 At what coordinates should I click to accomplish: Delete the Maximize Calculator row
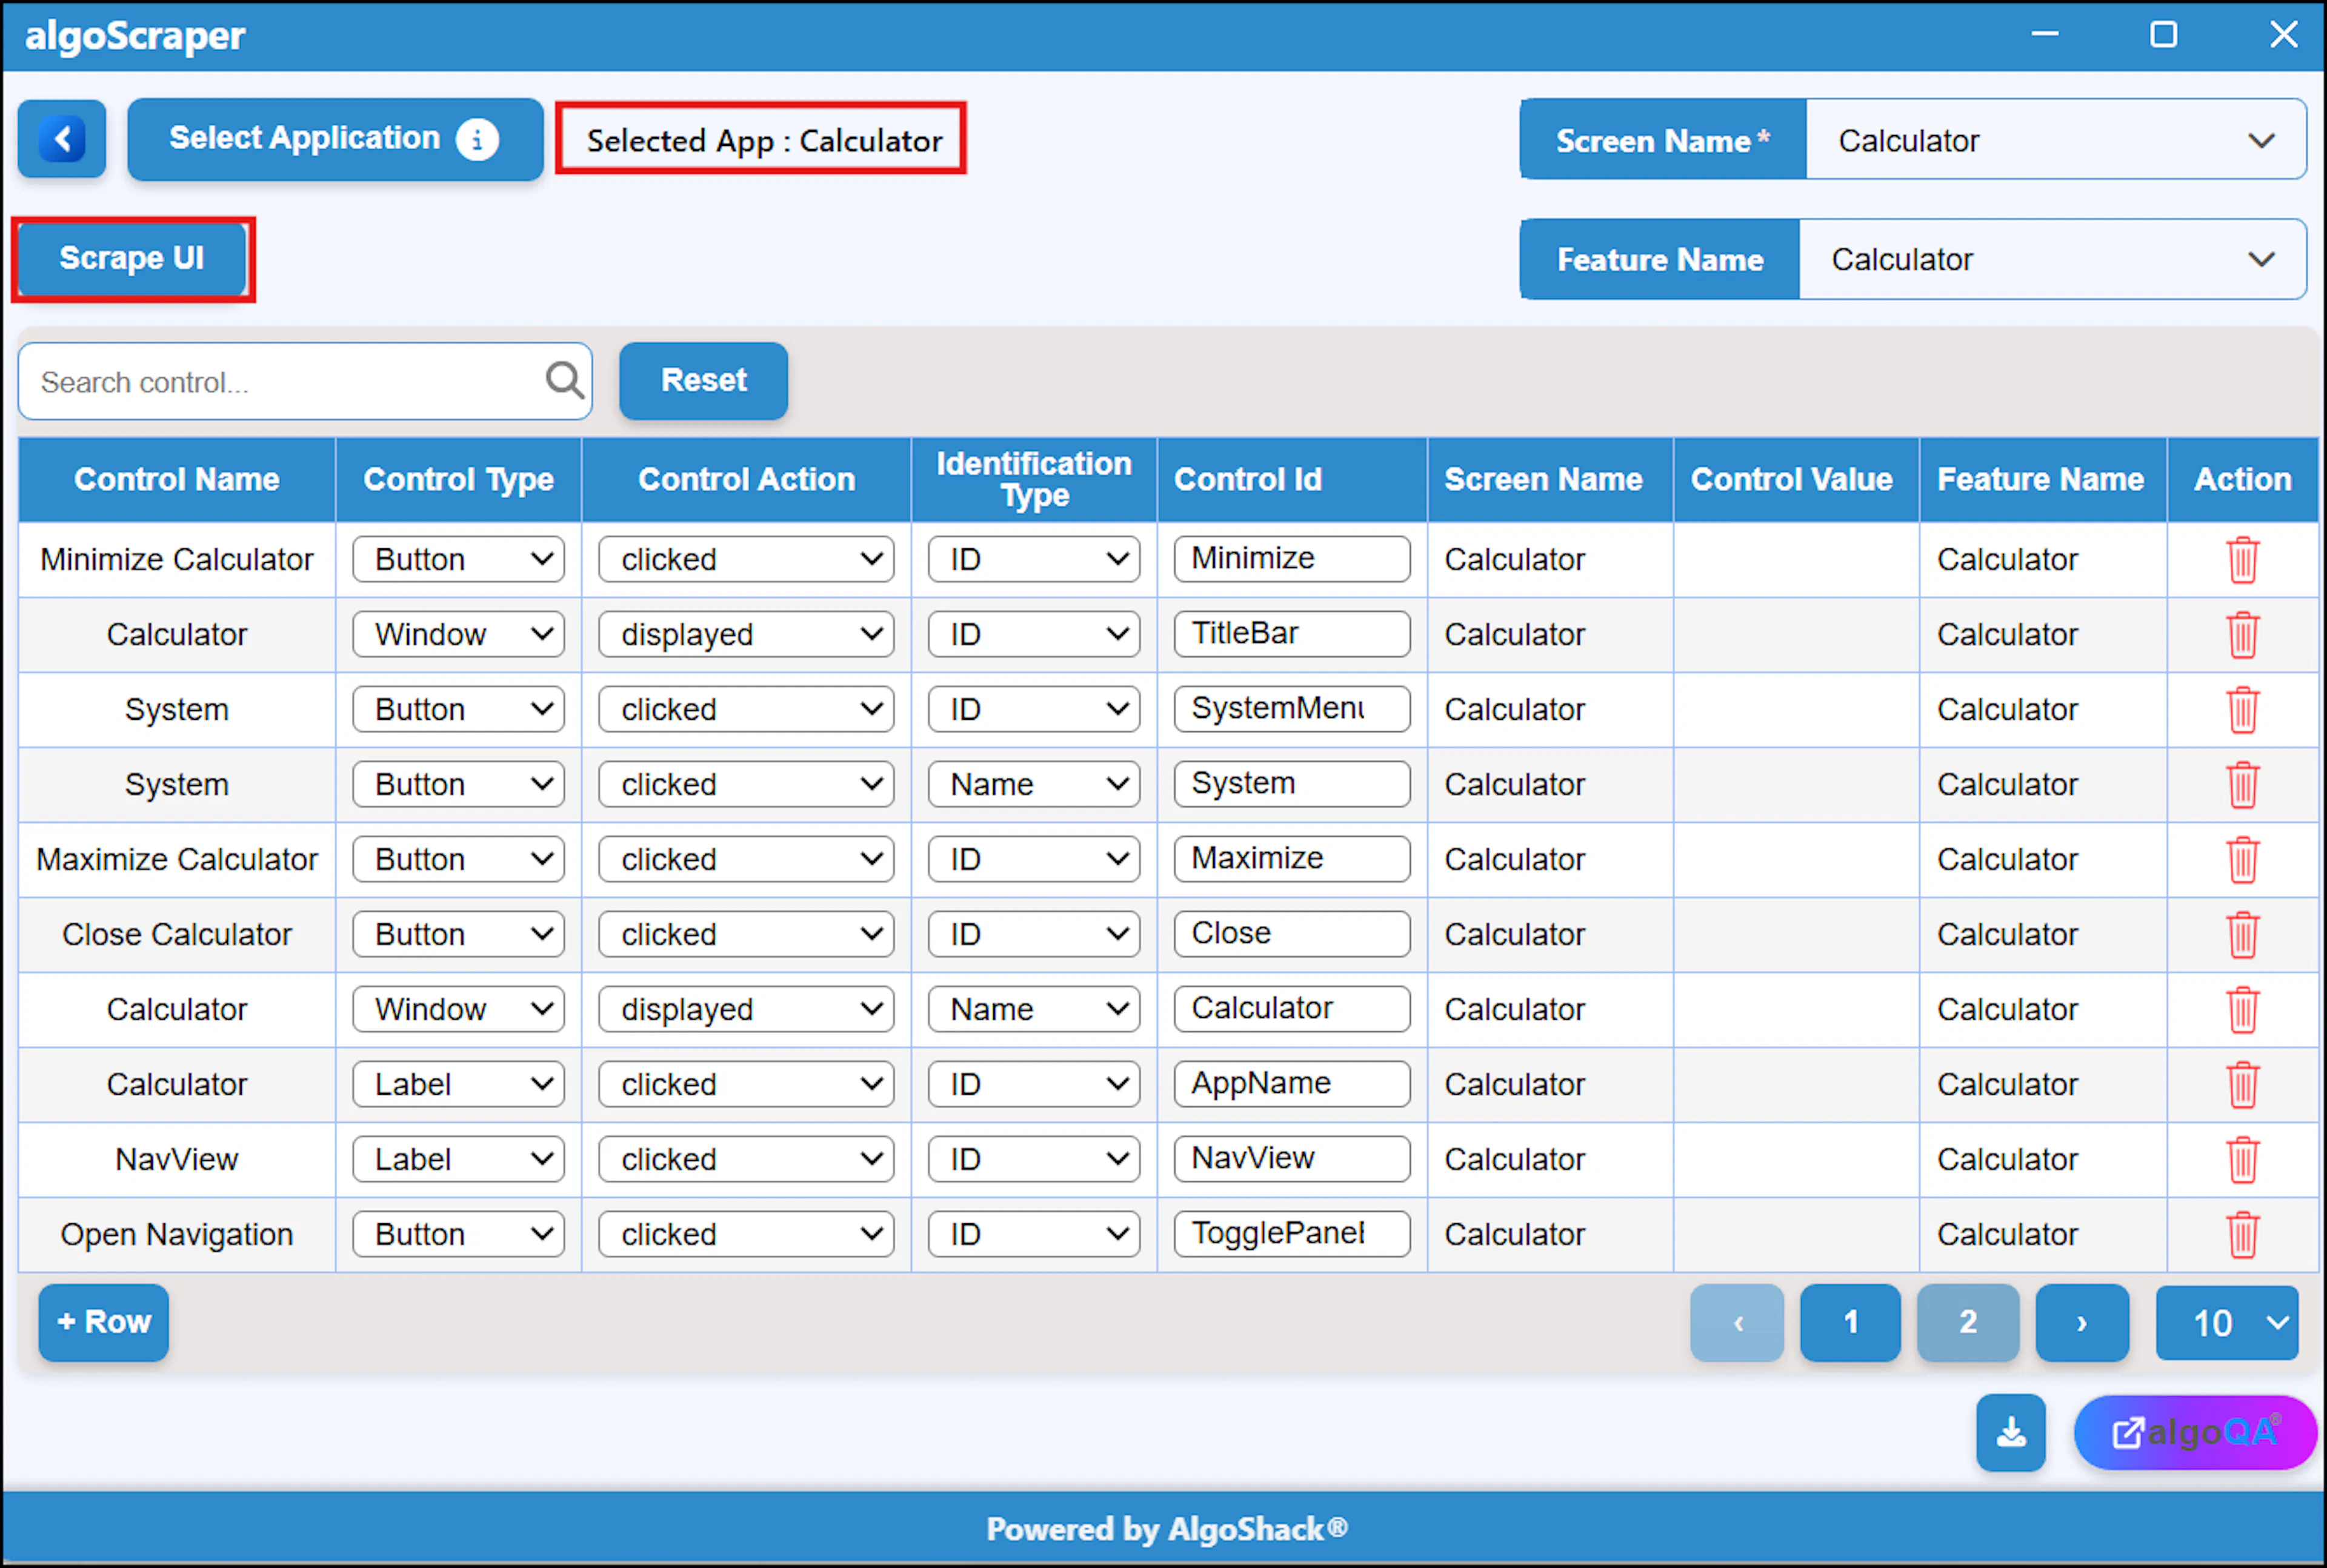point(2242,860)
